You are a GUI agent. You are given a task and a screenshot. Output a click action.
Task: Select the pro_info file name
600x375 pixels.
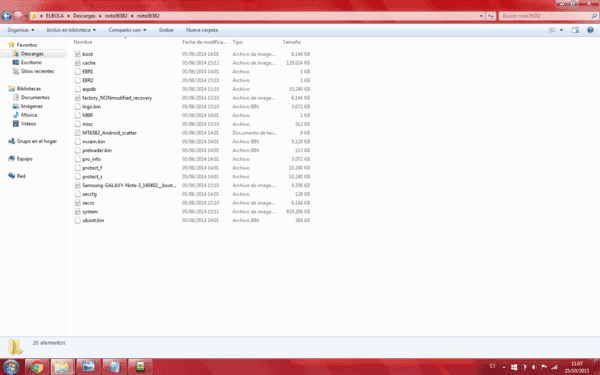point(91,159)
